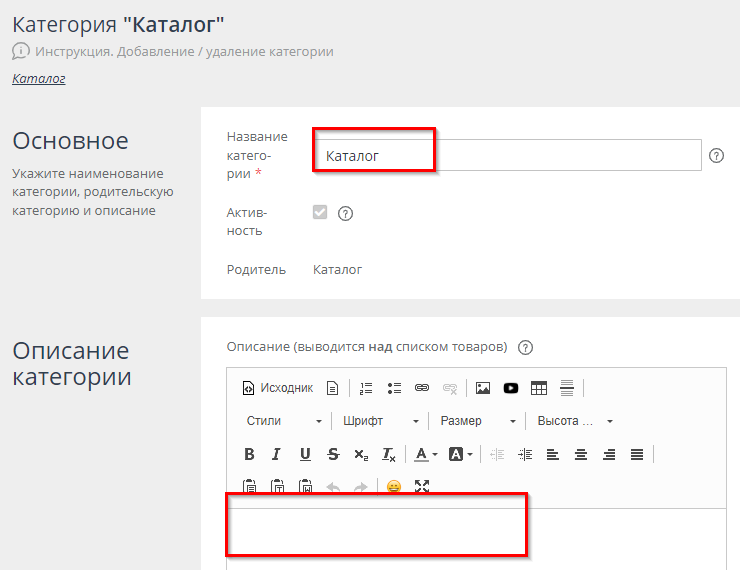Open the Размер size dropdown

click(478, 421)
